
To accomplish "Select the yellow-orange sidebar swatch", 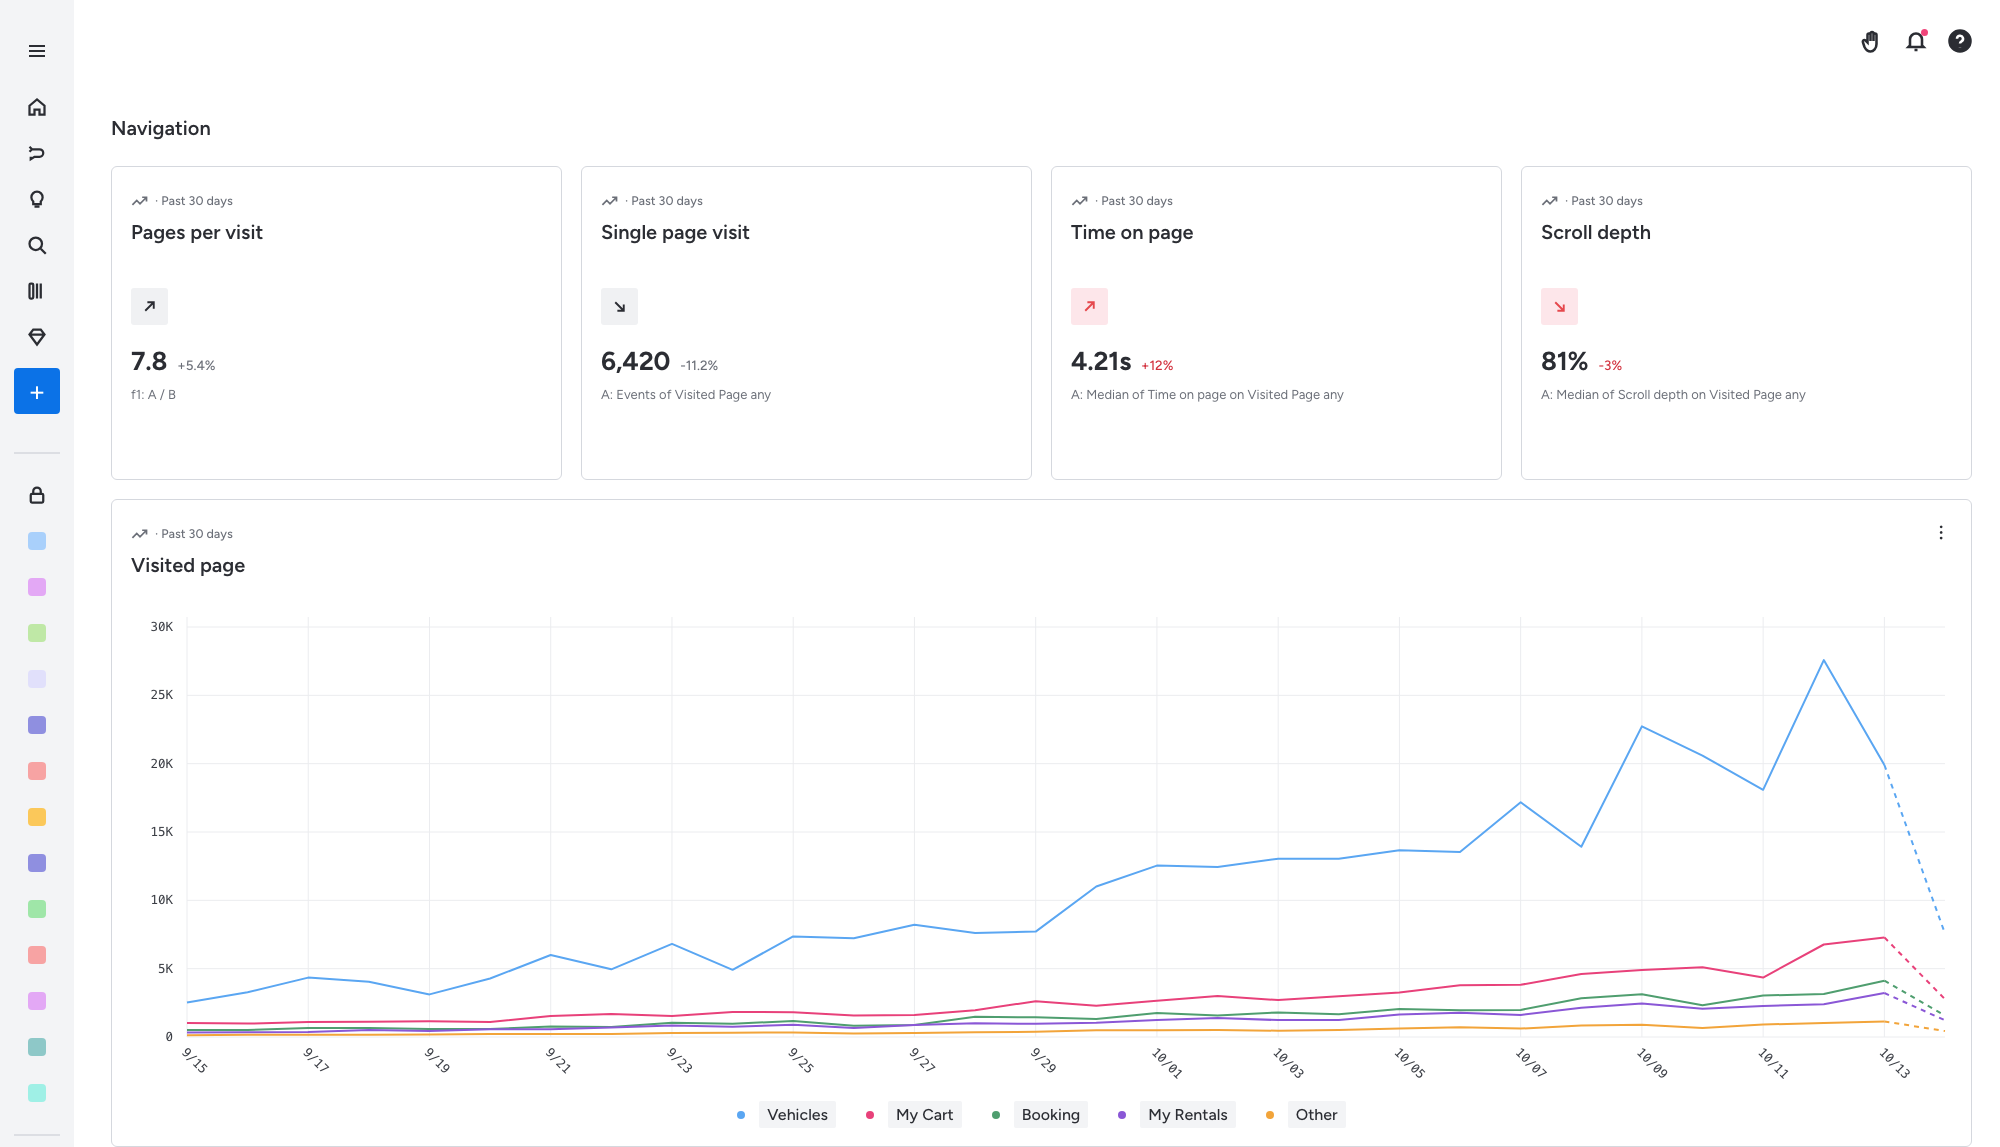I will click(x=37, y=817).
